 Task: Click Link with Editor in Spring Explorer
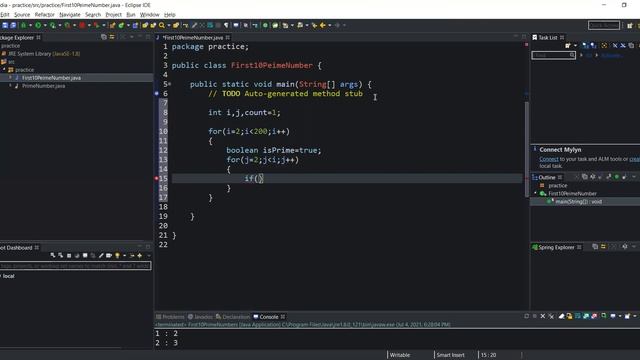603,247
